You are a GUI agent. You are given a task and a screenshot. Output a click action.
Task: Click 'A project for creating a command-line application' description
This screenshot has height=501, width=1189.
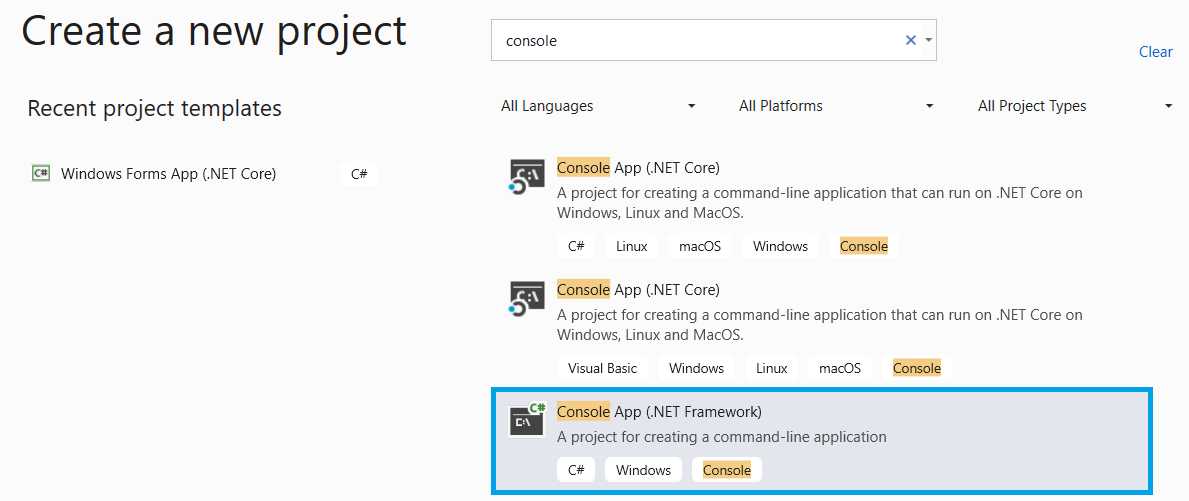[x=721, y=437]
